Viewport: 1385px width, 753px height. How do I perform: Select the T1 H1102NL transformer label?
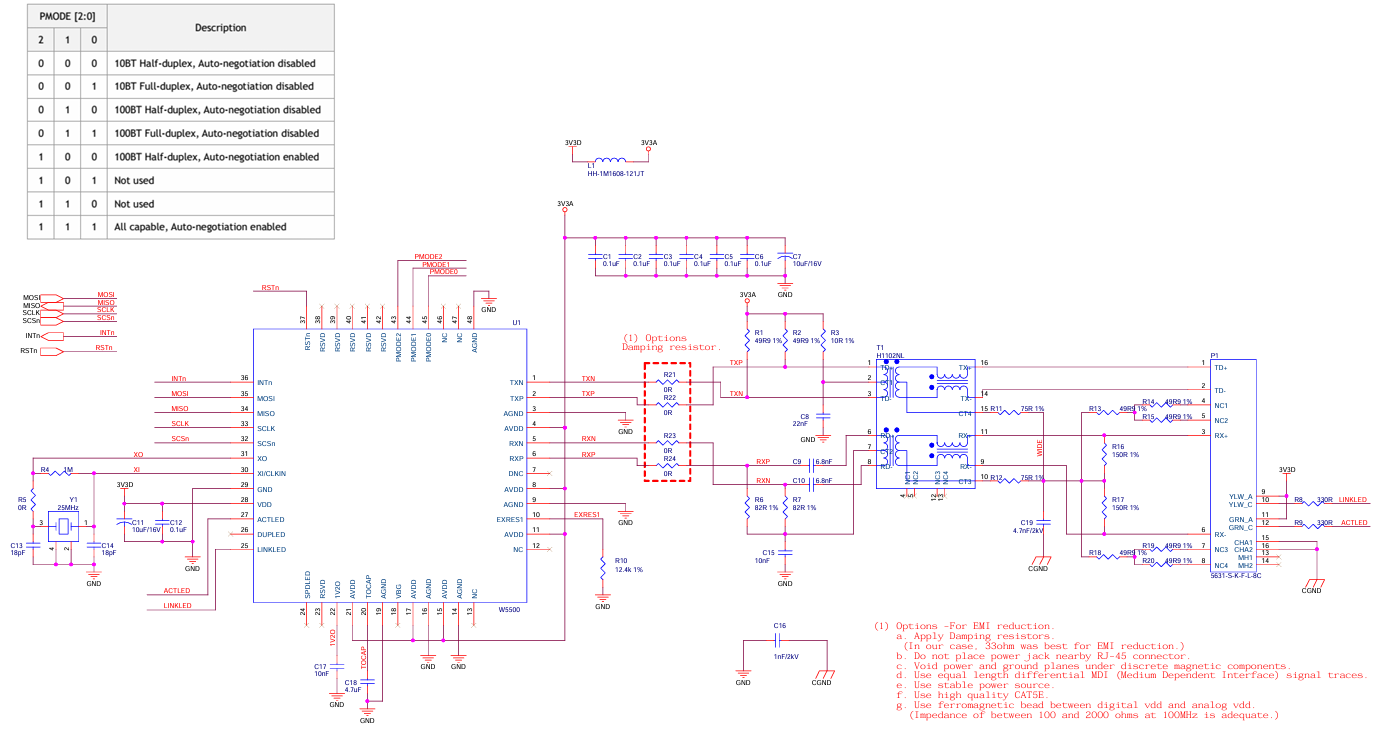click(889, 355)
